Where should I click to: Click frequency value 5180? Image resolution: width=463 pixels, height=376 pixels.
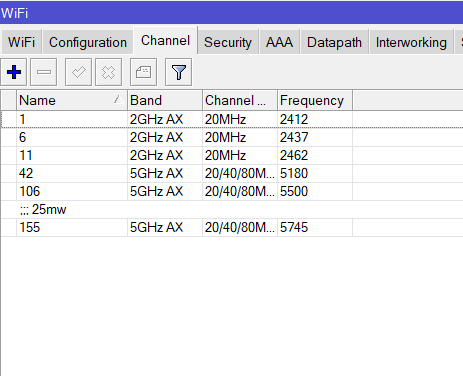(x=294, y=173)
